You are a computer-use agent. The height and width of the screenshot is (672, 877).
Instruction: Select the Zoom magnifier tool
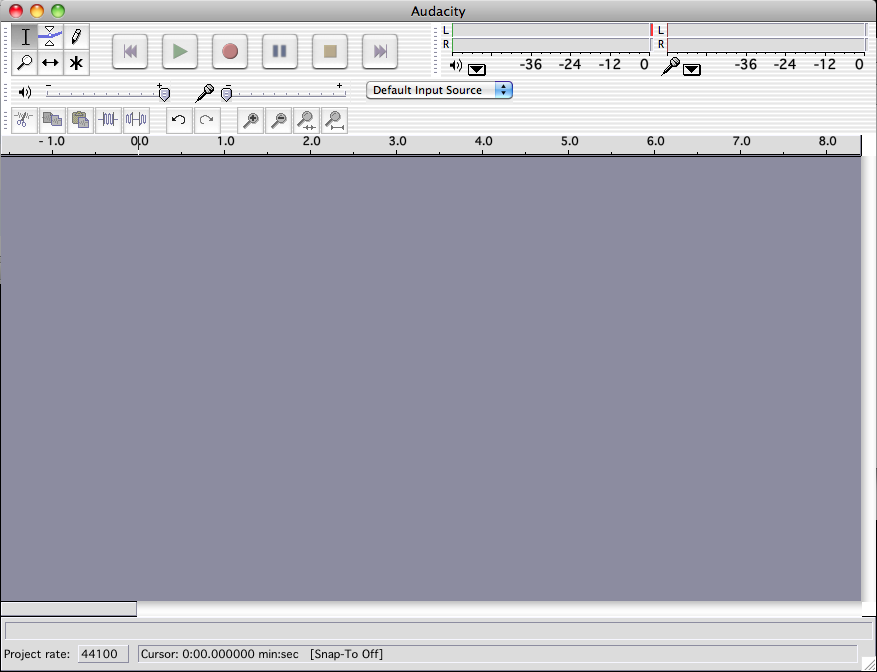25,63
